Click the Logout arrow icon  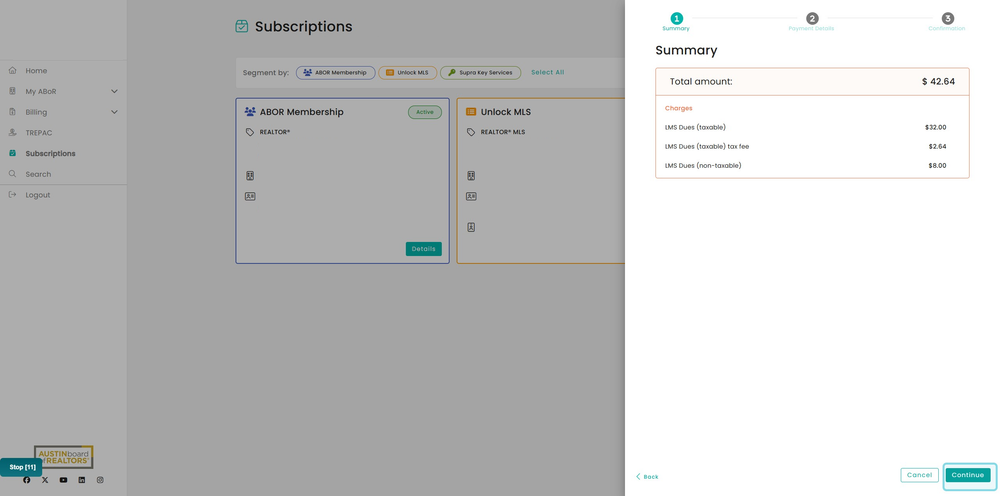click(x=12, y=195)
